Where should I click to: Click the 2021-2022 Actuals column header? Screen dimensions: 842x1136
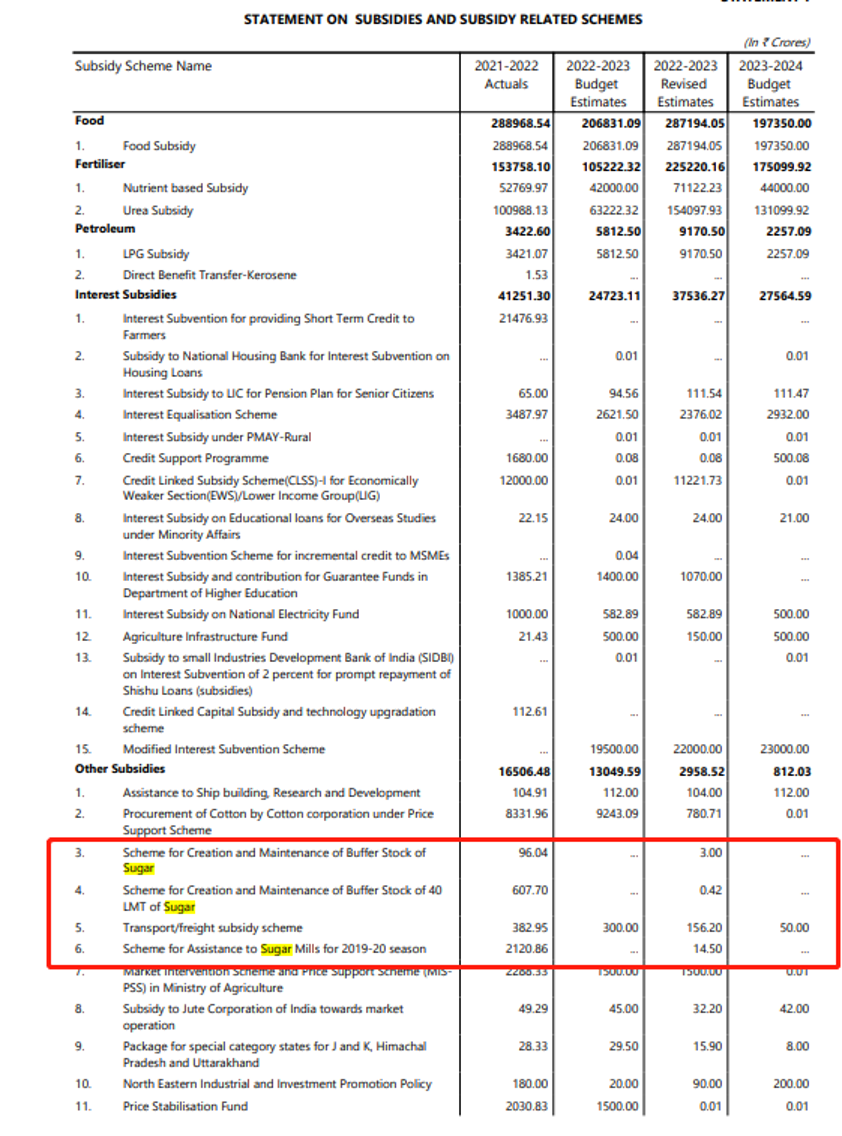pos(506,75)
